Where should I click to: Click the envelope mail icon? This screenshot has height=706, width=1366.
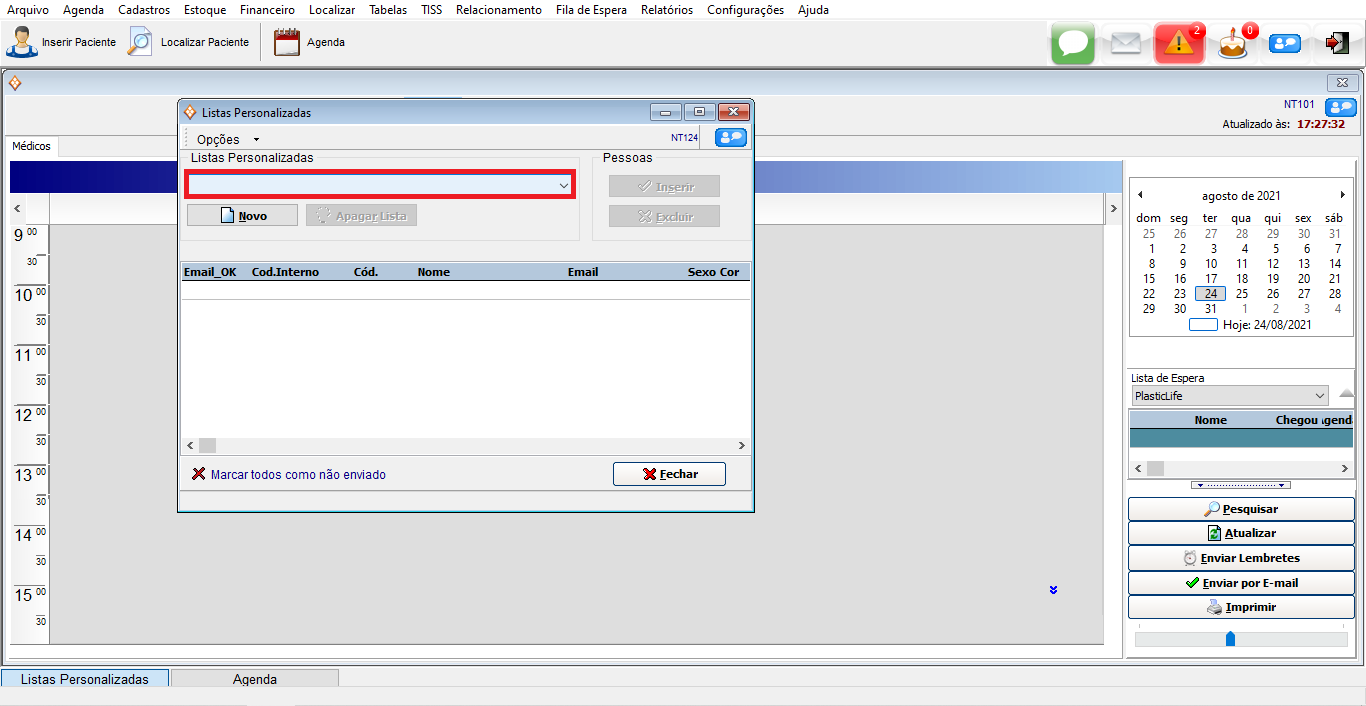tap(1126, 44)
